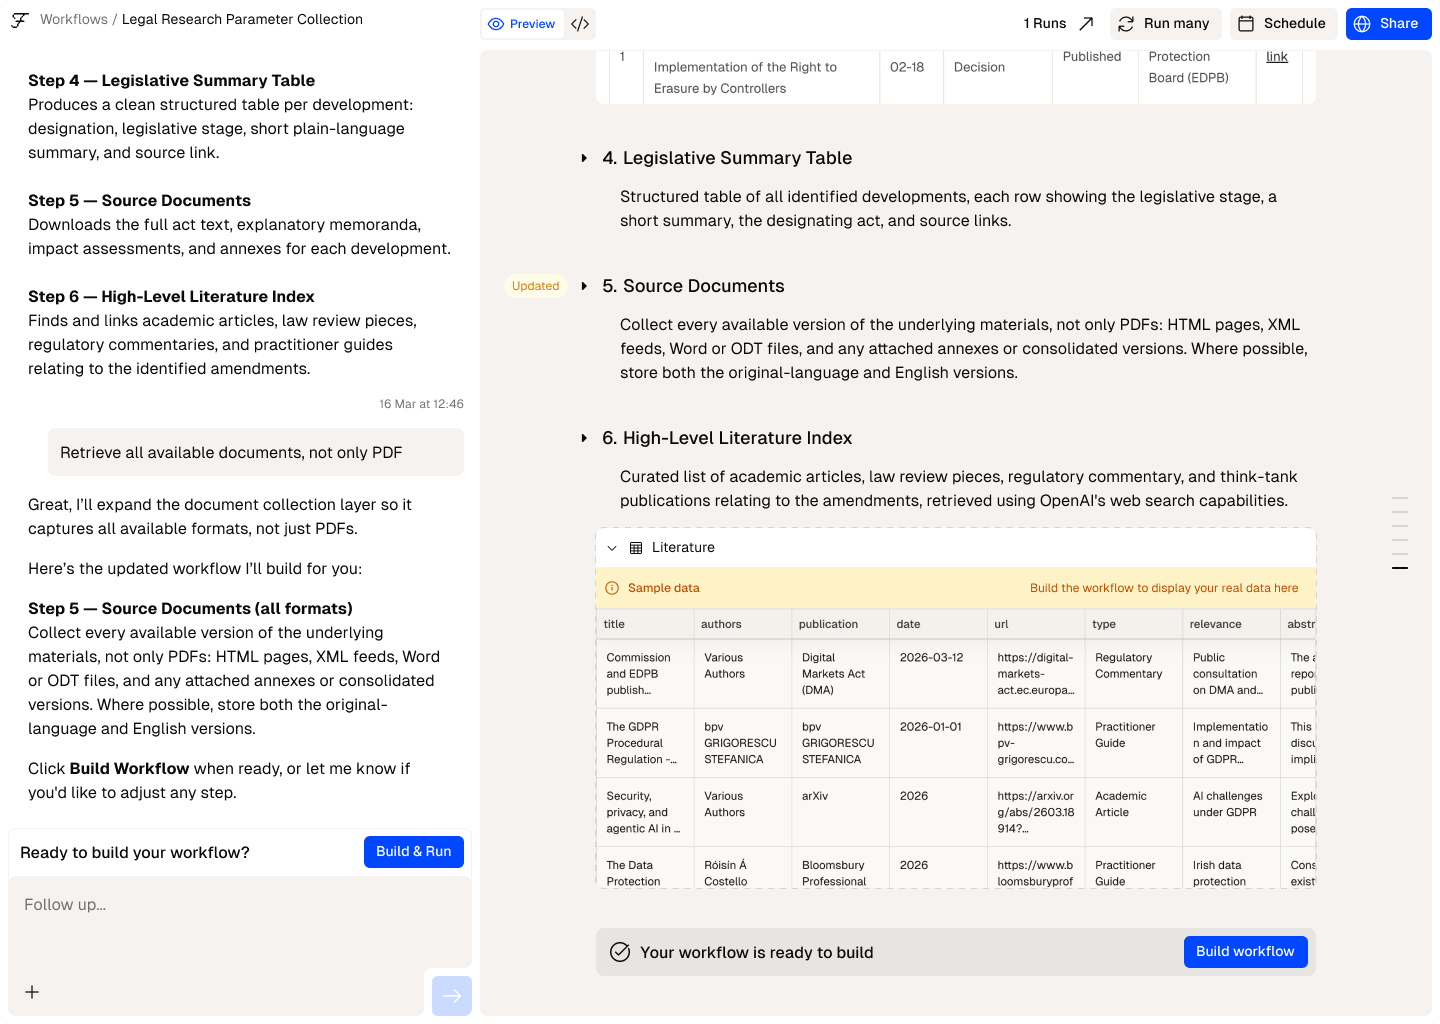This screenshot has width=1440, height=1024.
Task: Click the plus attachment icon below Follow up
Action: point(32,992)
